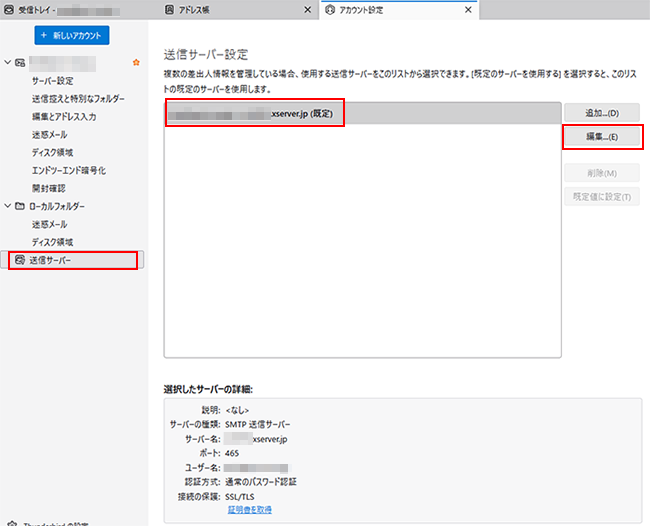The height and width of the screenshot is (526, 650).
Task: Click the ローカルフォルダー folder icon
Action: pyautogui.click(x=20, y=206)
